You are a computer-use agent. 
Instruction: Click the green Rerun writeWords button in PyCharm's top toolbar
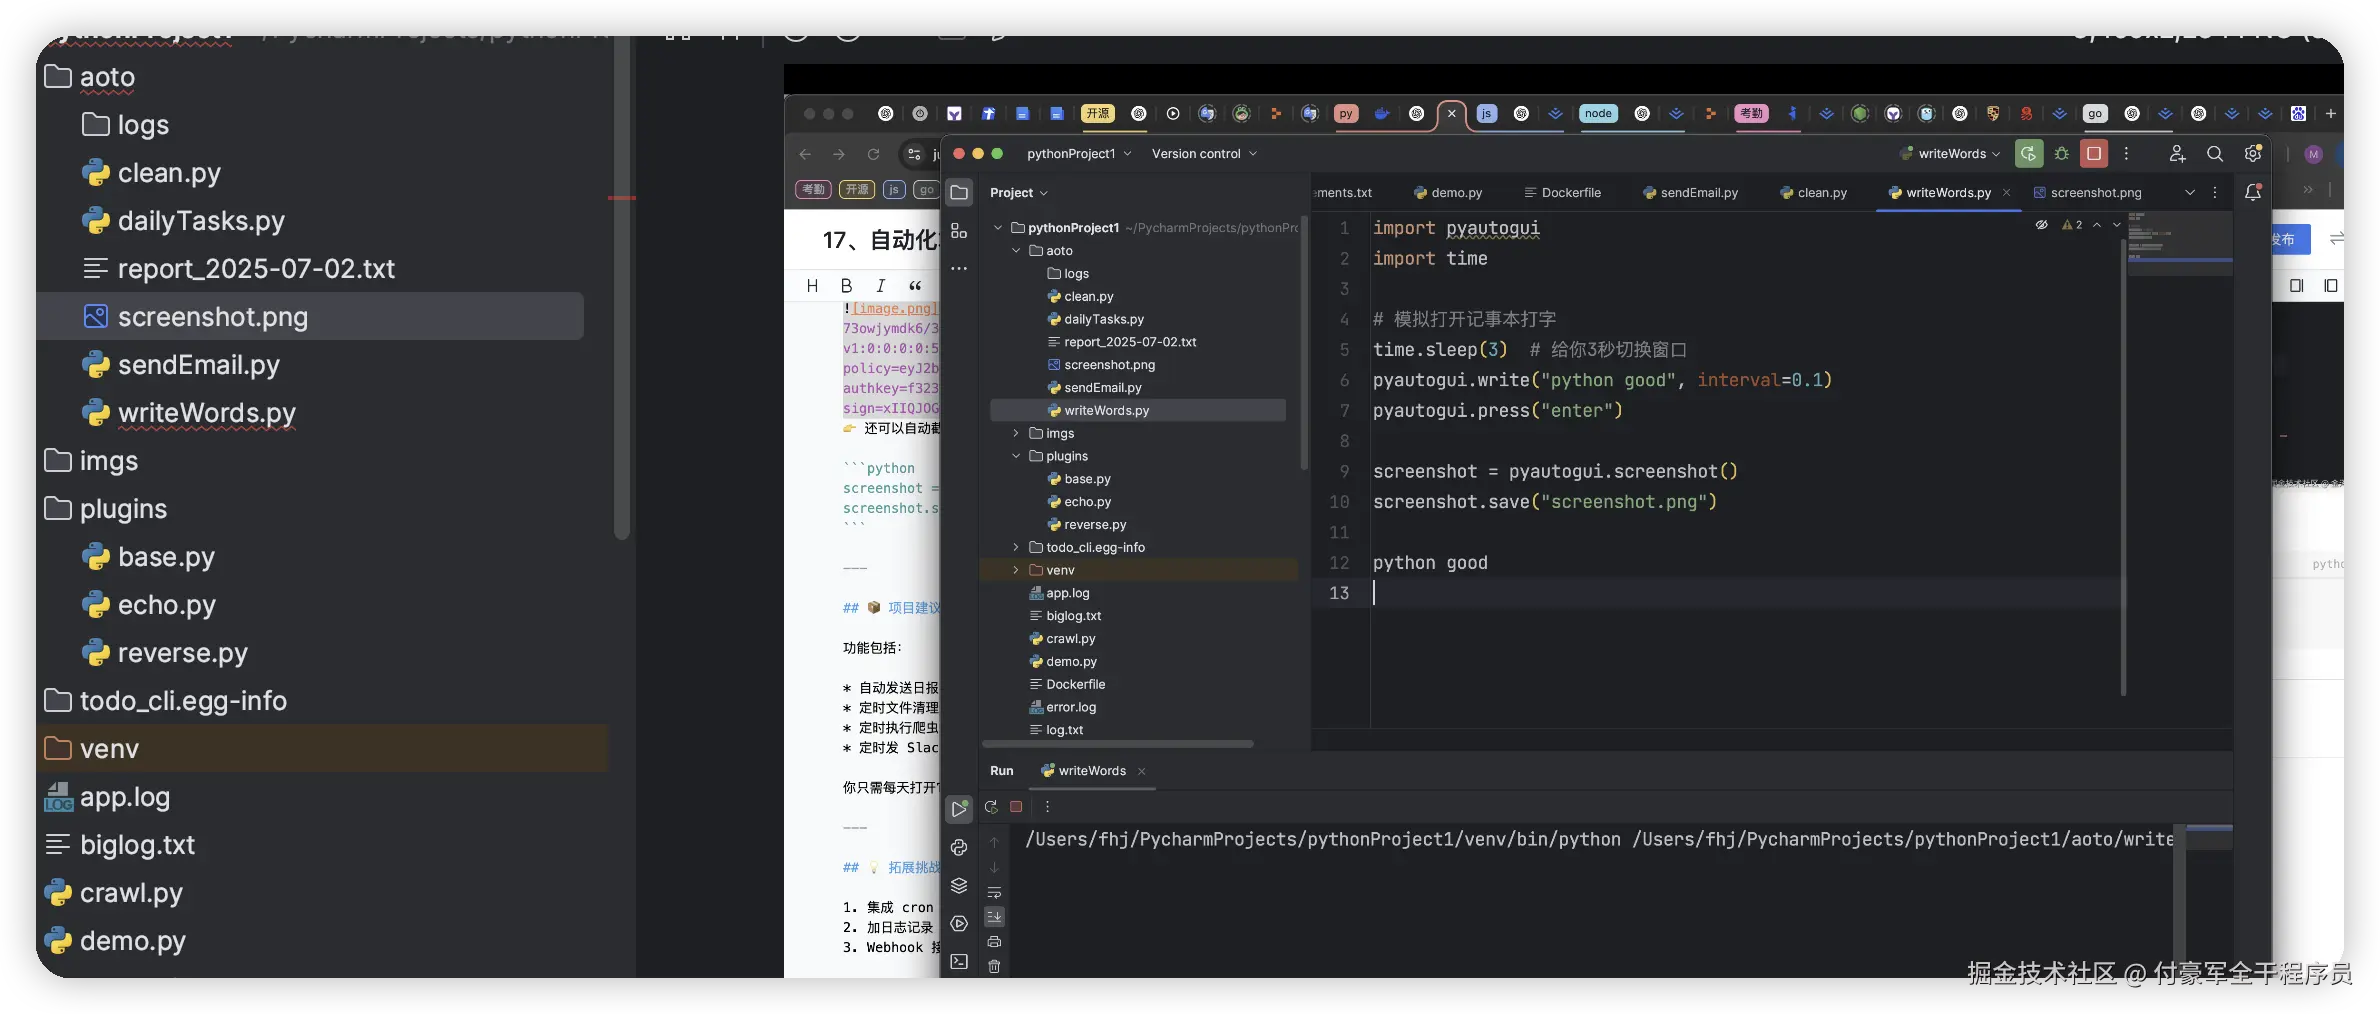click(2028, 153)
